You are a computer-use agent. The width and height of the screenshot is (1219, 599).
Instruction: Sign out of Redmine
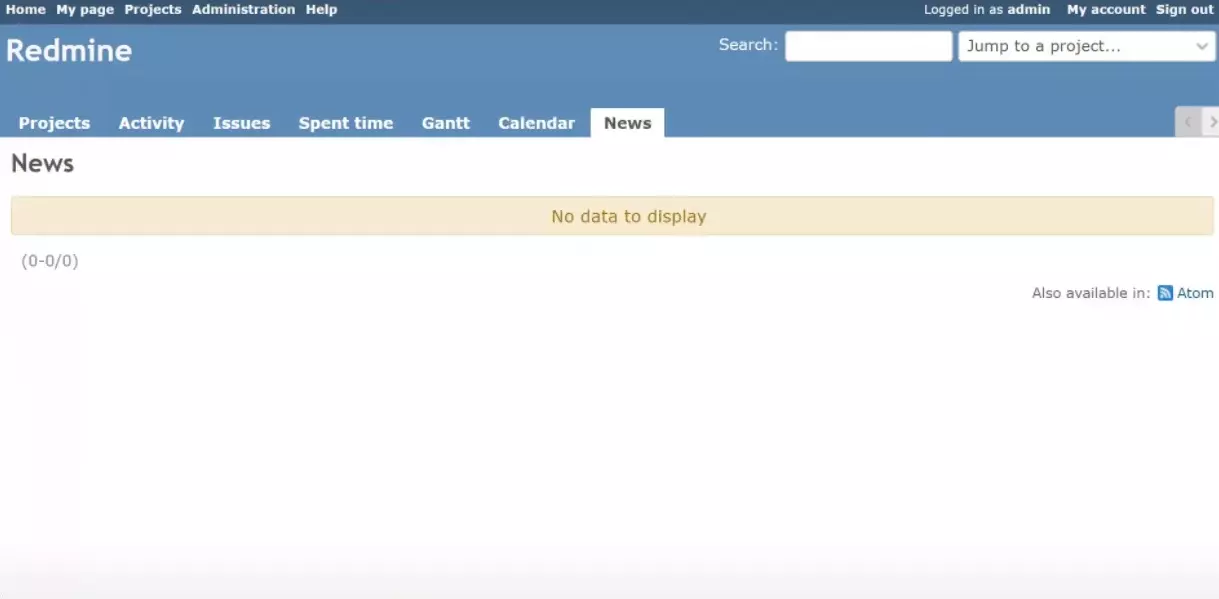(x=1183, y=9)
